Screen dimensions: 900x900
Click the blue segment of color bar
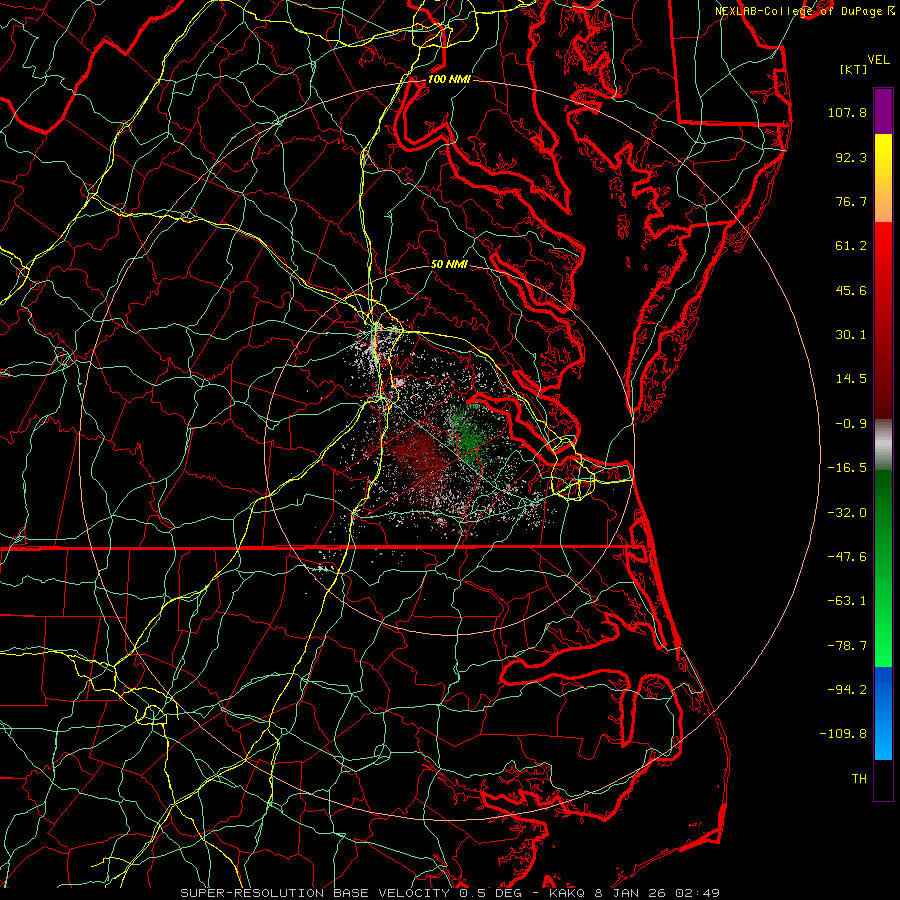[883, 713]
